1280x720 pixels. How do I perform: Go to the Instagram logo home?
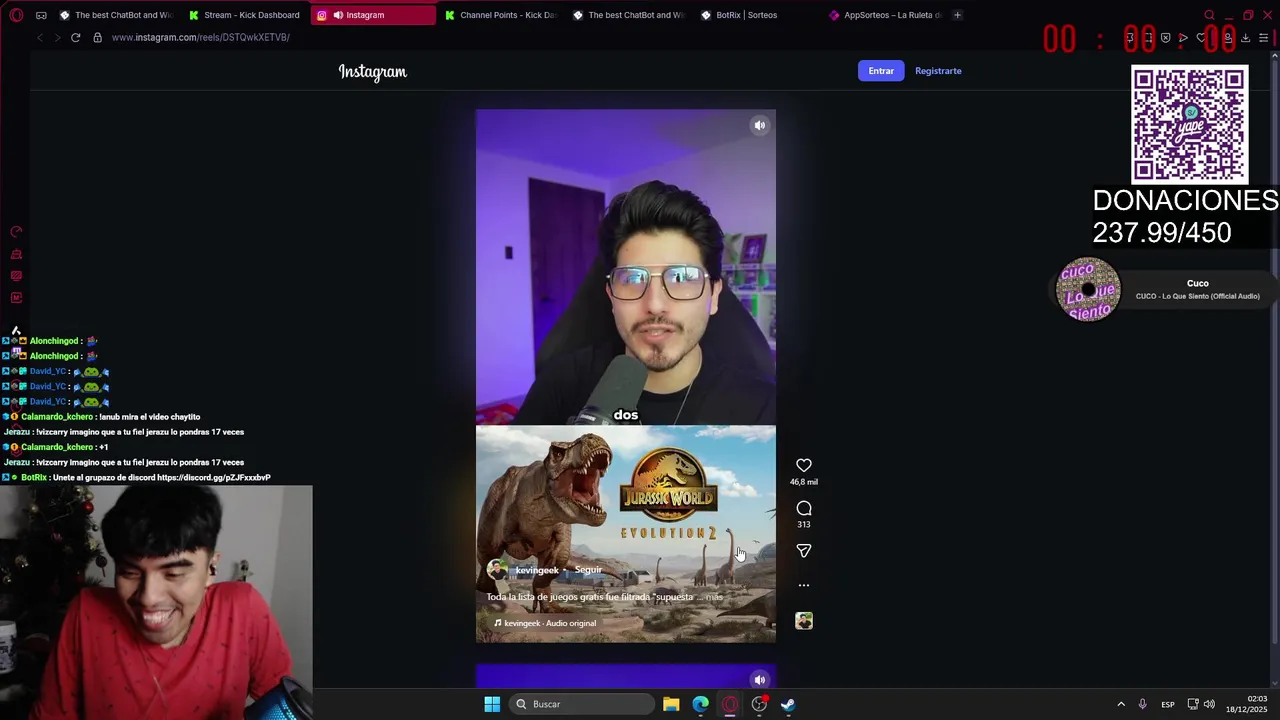tap(373, 72)
